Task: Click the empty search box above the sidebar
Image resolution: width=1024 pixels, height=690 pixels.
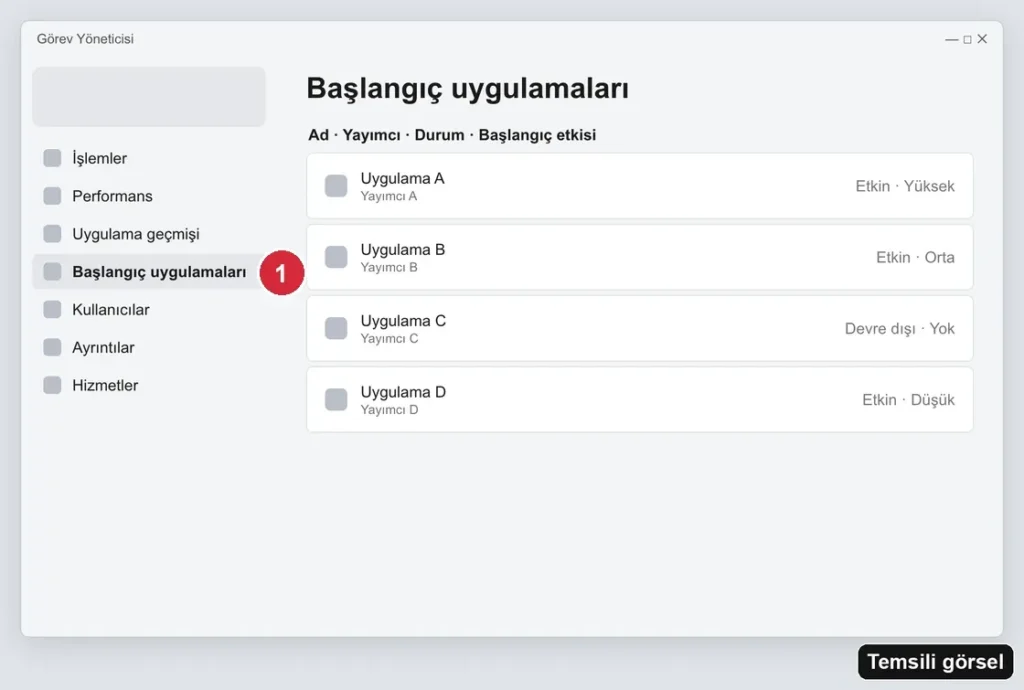Action: click(x=149, y=97)
